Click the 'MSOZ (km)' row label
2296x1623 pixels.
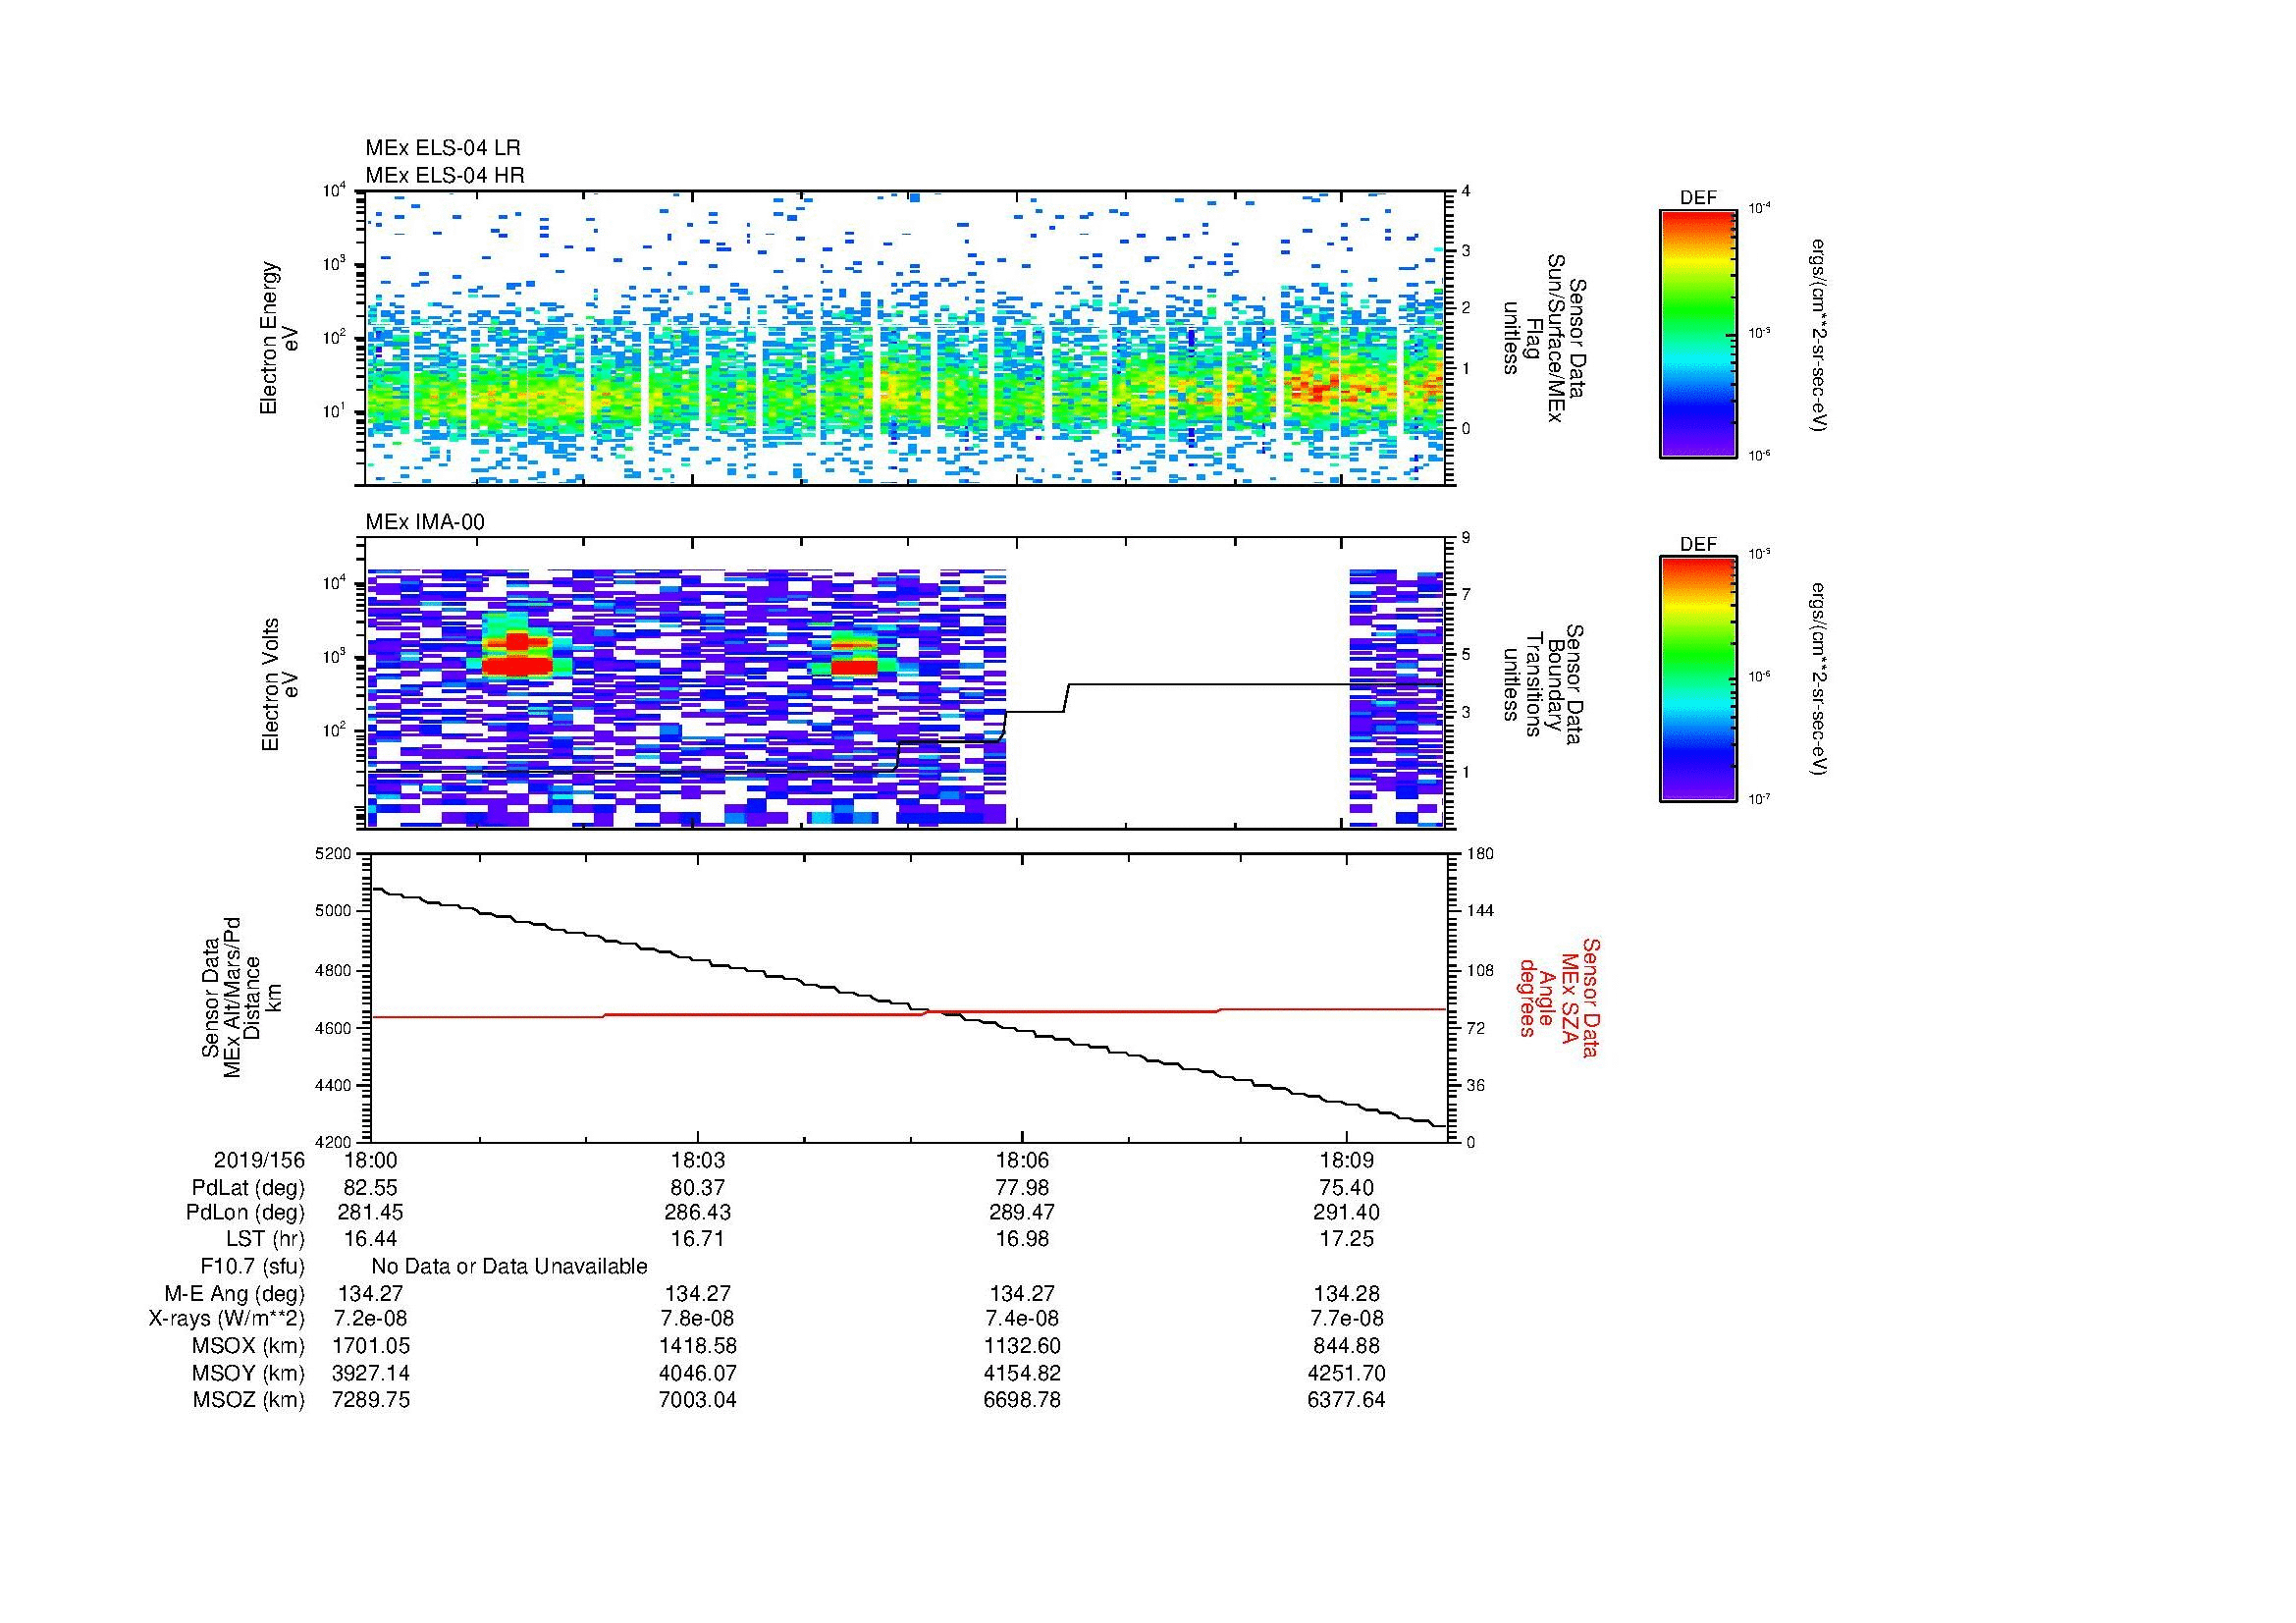click(249, 1400)
